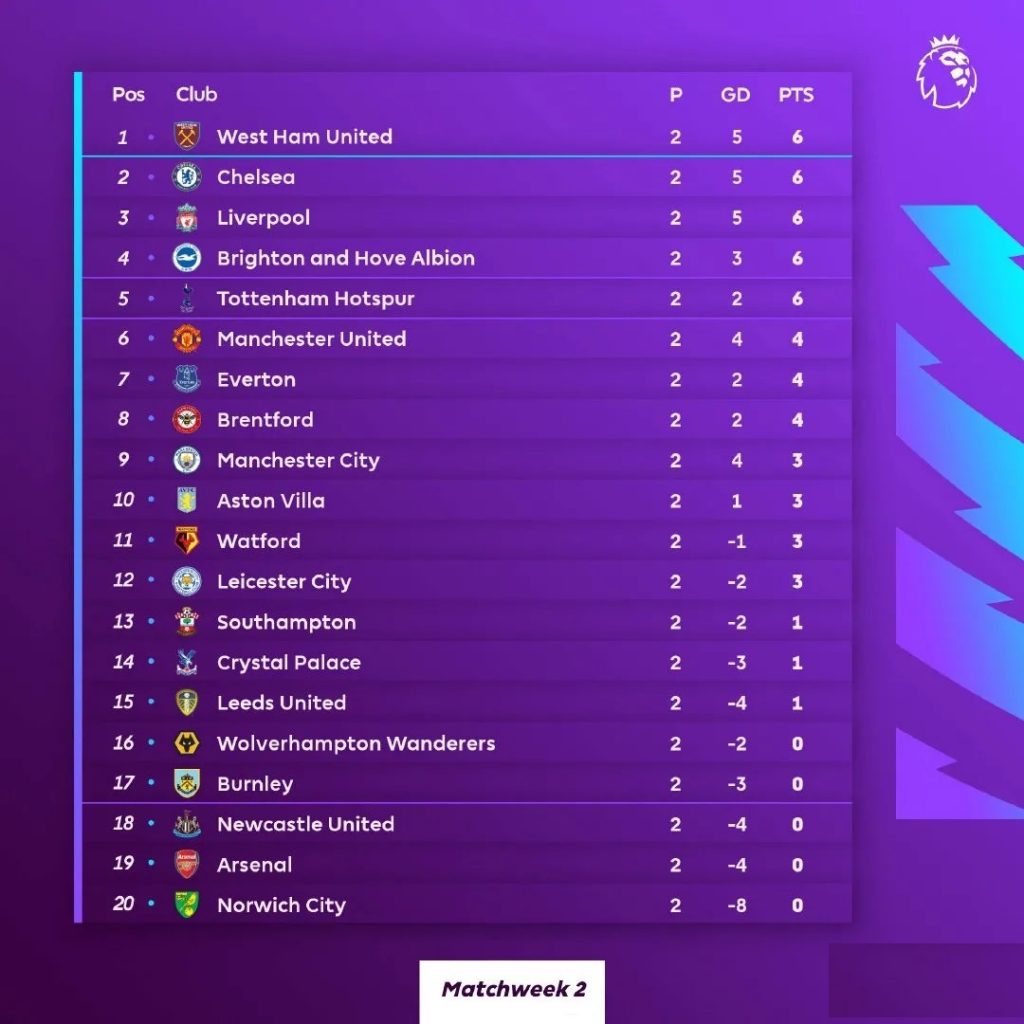Click the Leicester City team name
Screen dimensions: 1024x1024
pos(284,582)
